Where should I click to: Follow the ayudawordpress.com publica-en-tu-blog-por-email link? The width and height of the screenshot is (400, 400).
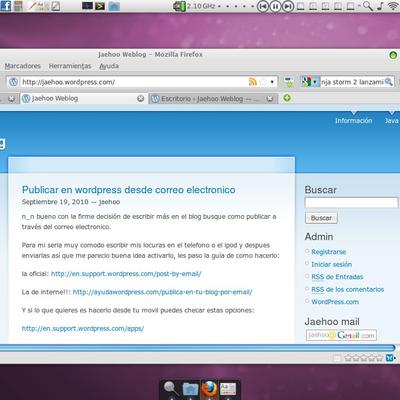click(x=162, y=292)
